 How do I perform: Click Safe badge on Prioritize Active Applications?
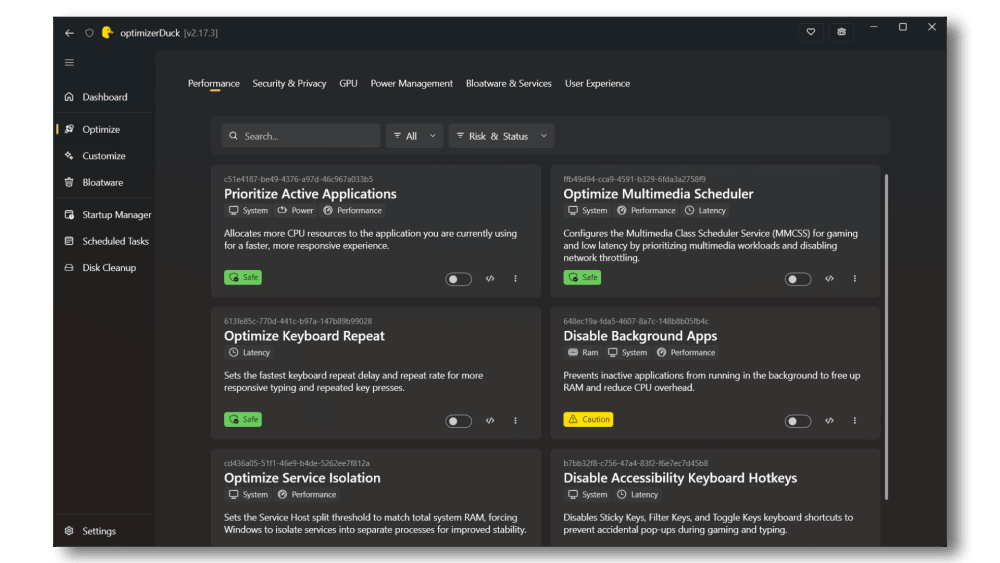pyautogui.click(x=243, y=277)
